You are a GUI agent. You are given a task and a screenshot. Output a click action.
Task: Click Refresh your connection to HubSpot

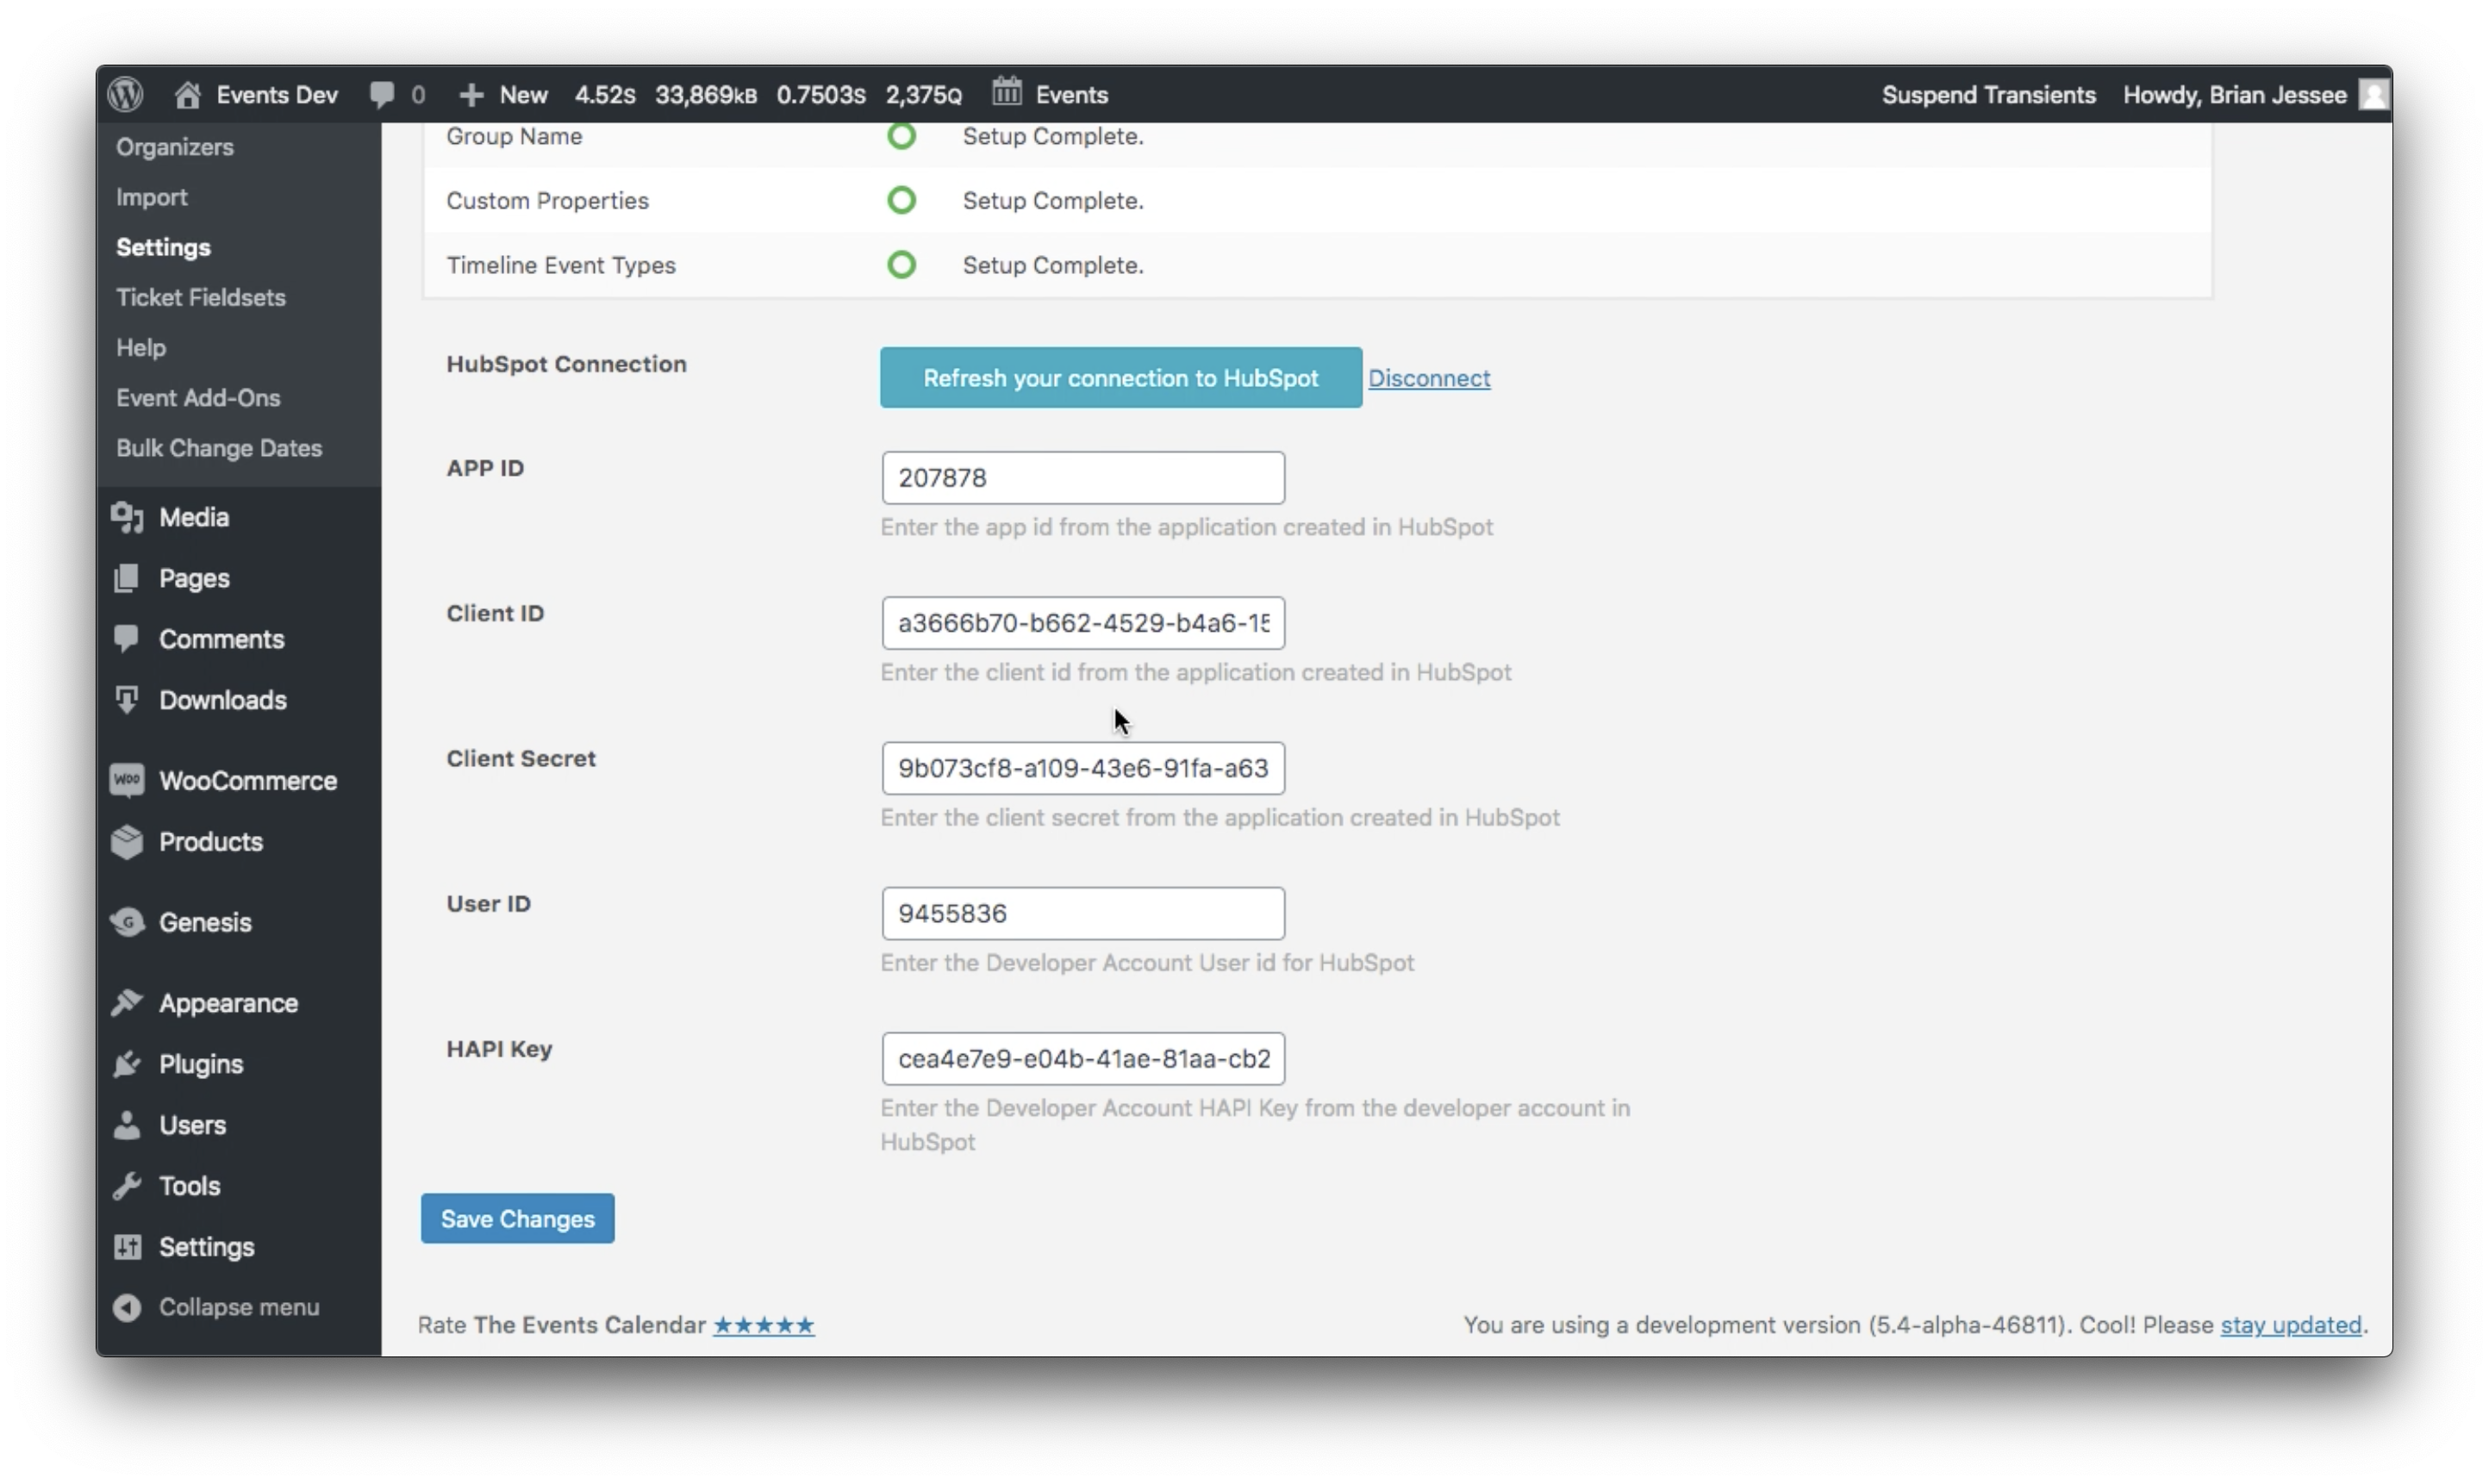[x=1121, y=378]
